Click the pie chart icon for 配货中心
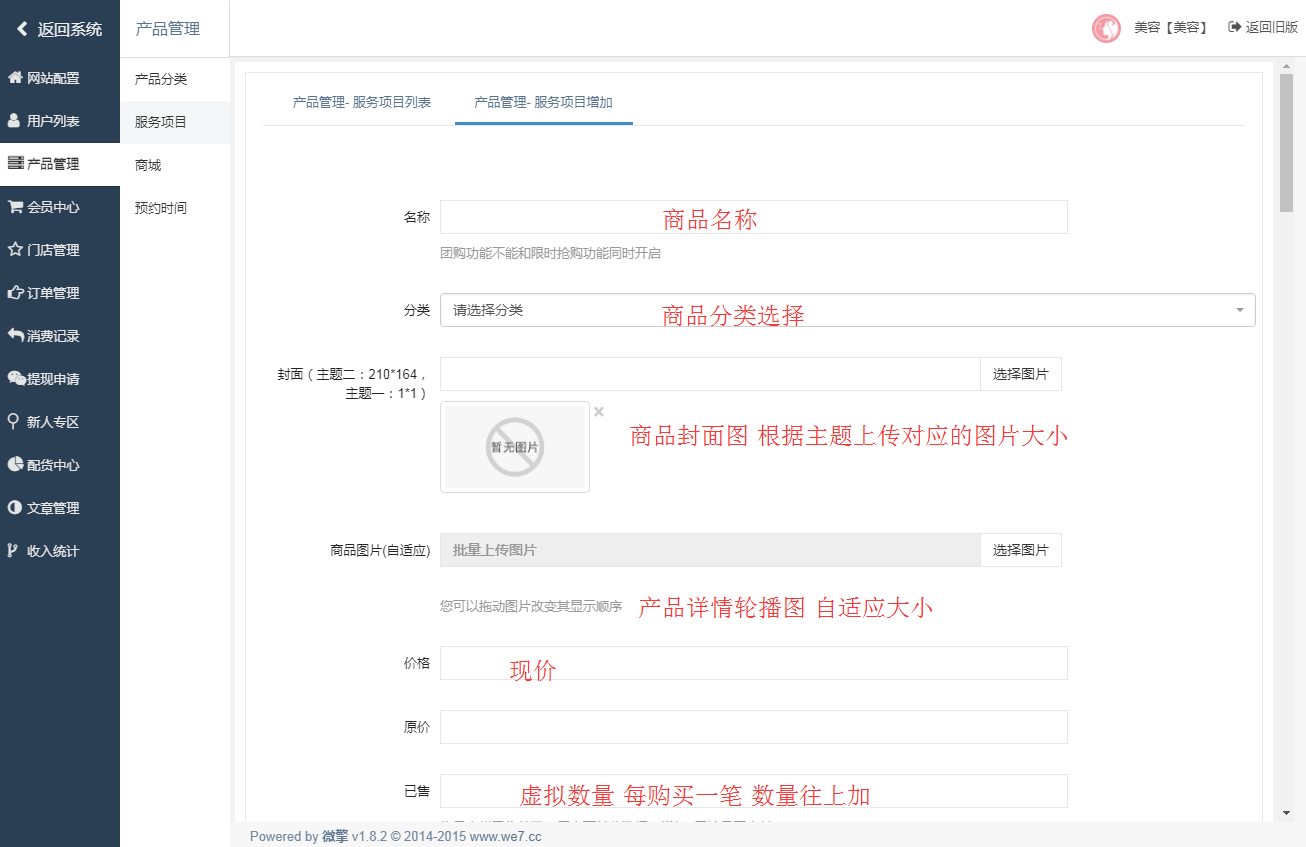 tap(15, 465)
